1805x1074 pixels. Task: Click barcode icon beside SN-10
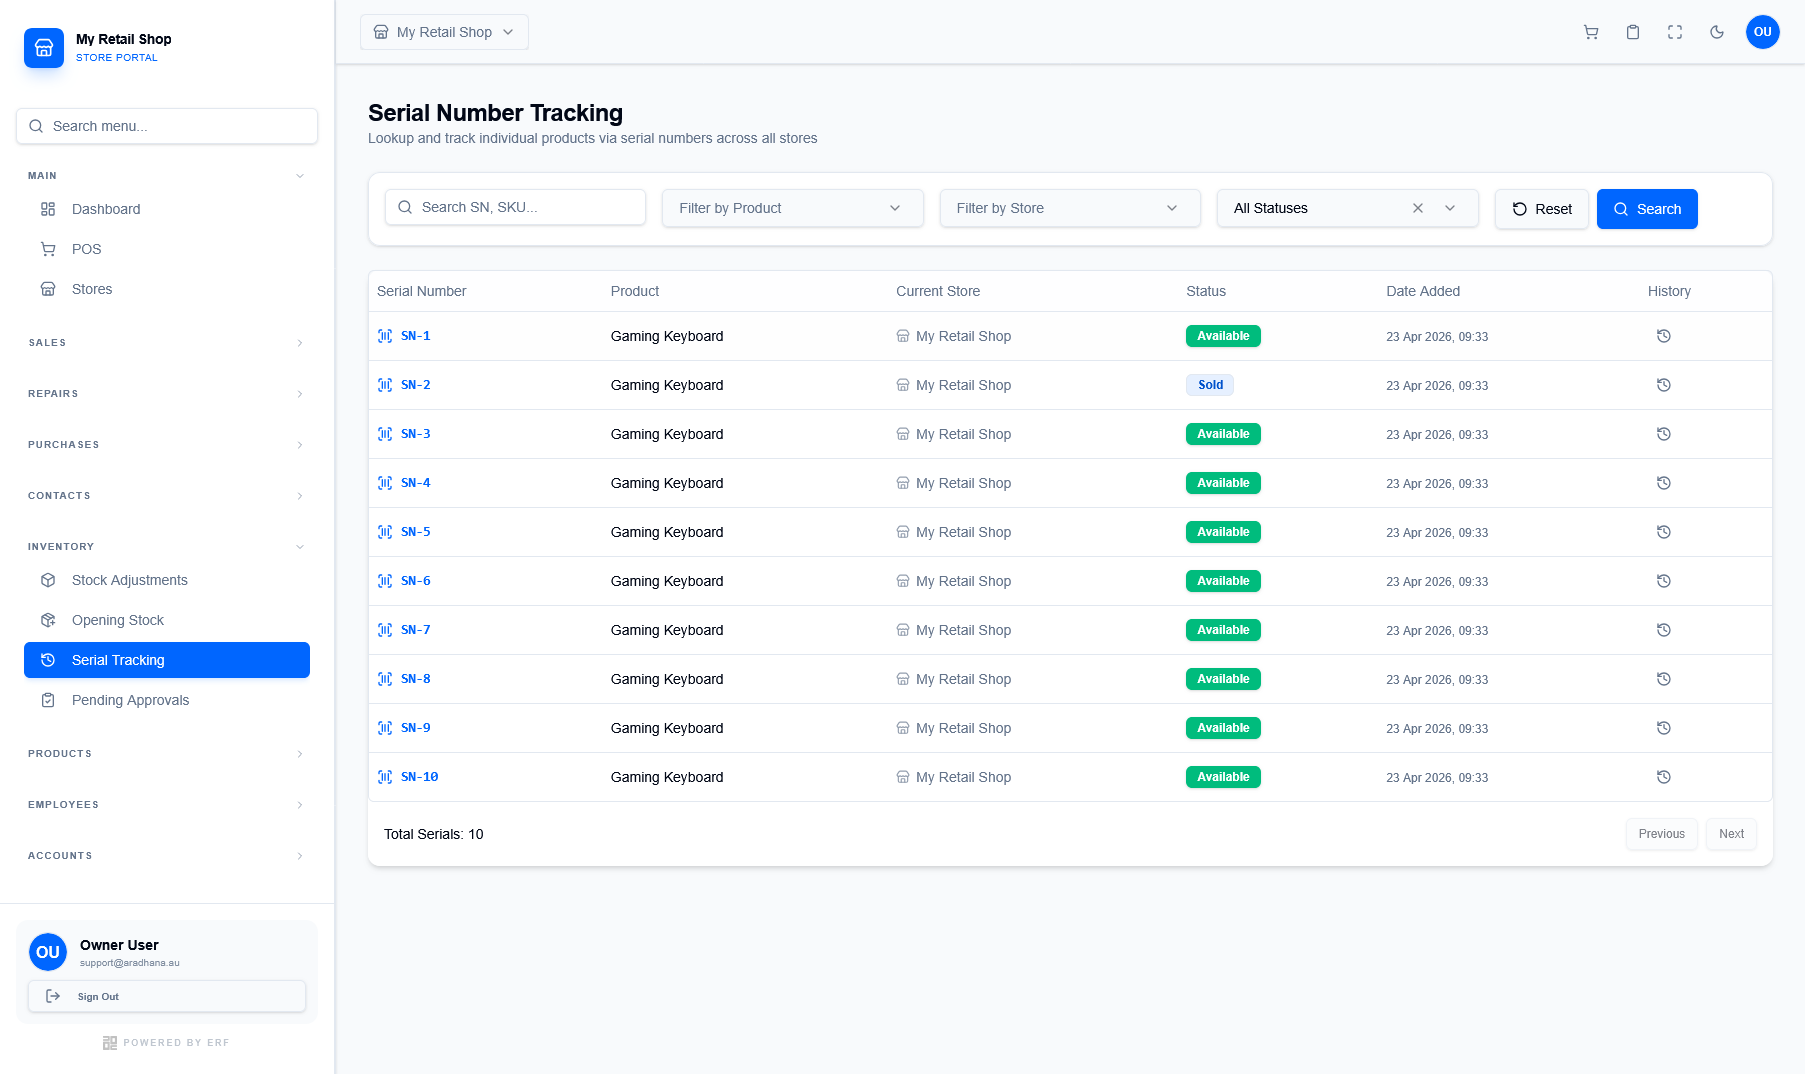(x=385, y=777)
